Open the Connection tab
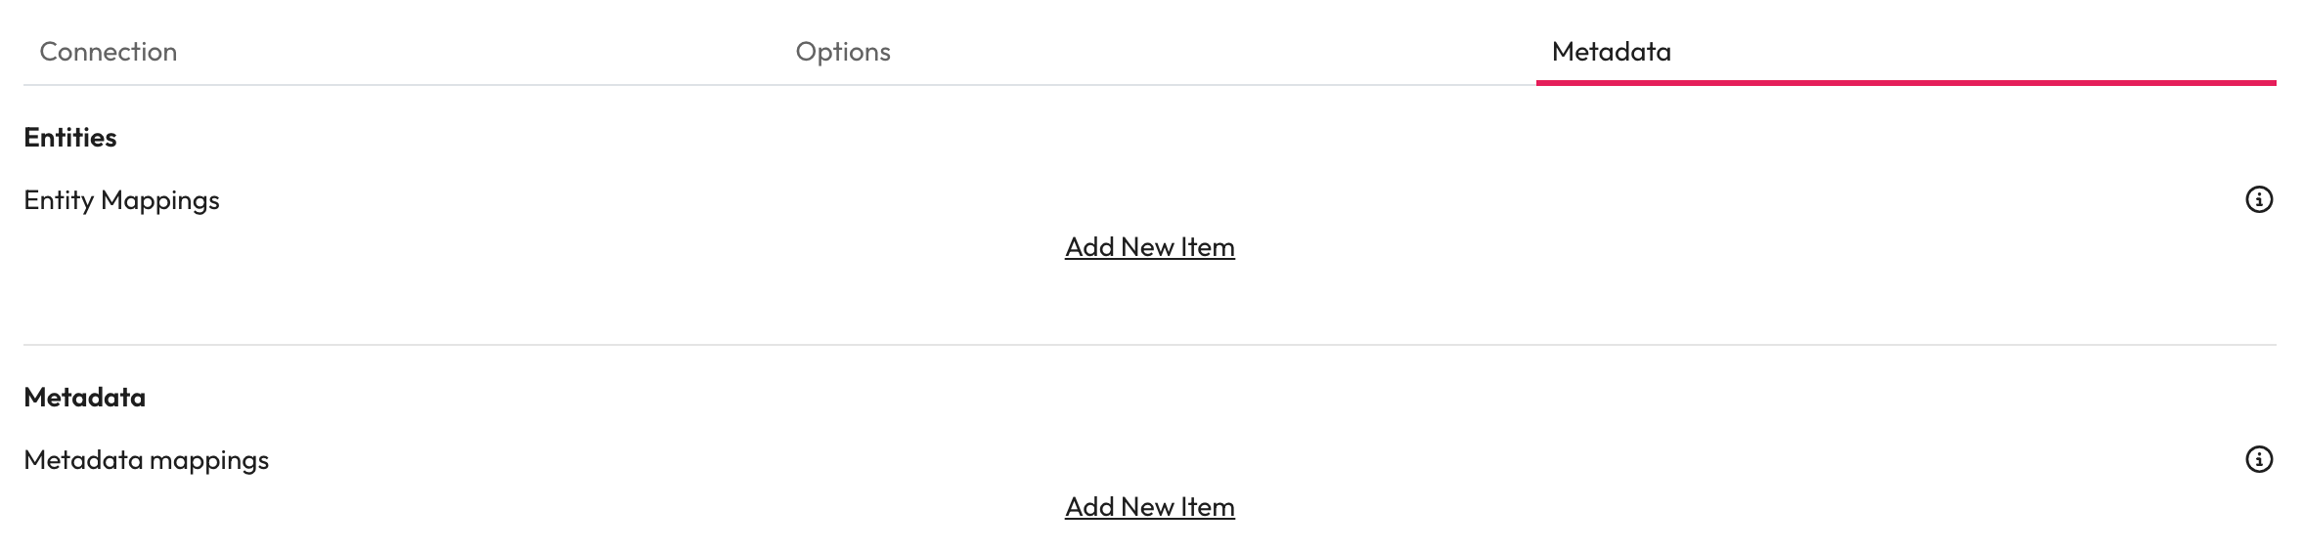Viewport: 2304px width, 551px height. pyautogui.click(x=108, y=51)
